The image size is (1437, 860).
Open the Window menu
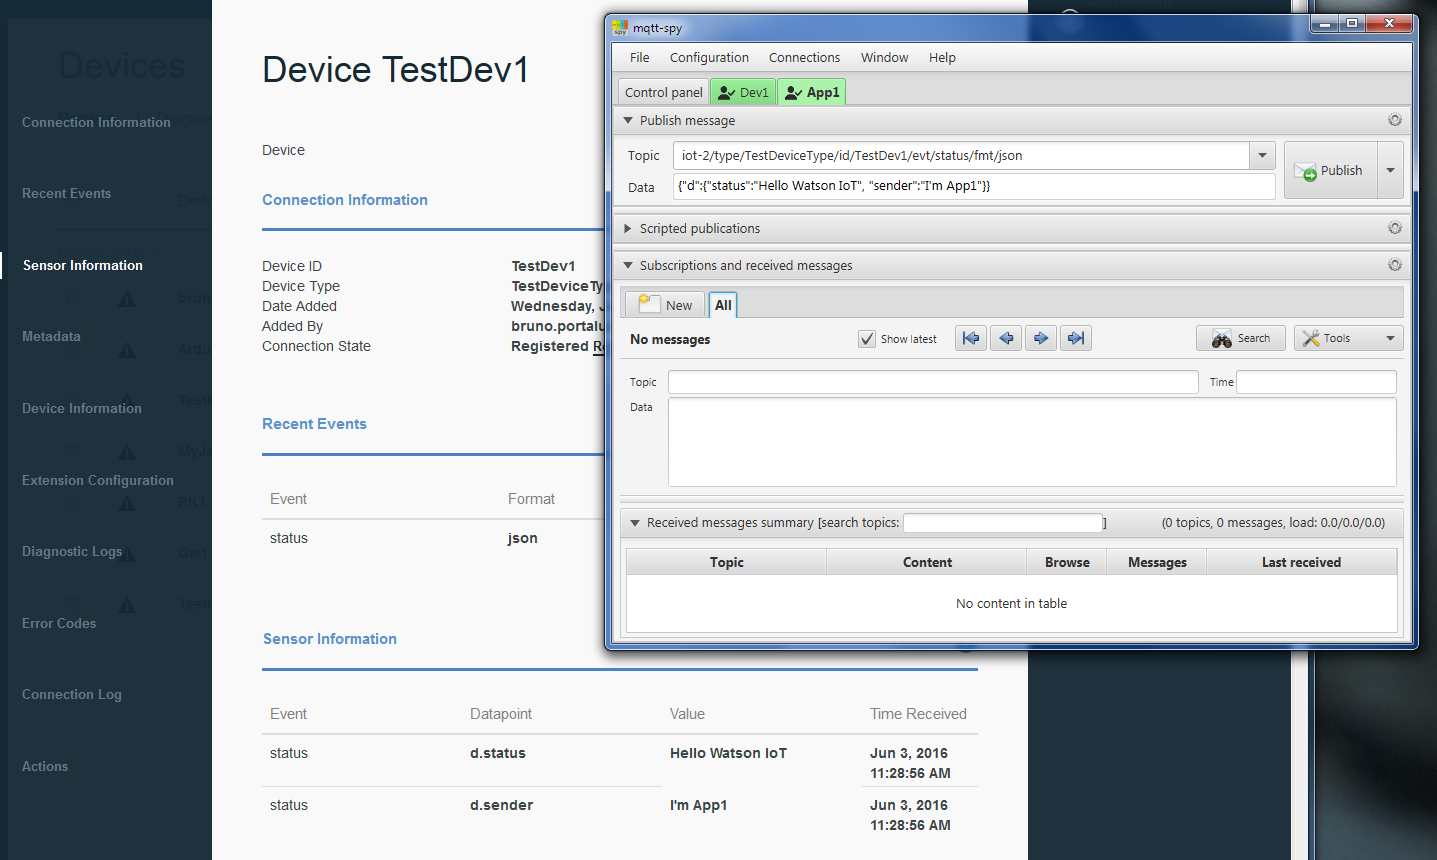pyautogui.click(x=885, y=57)
